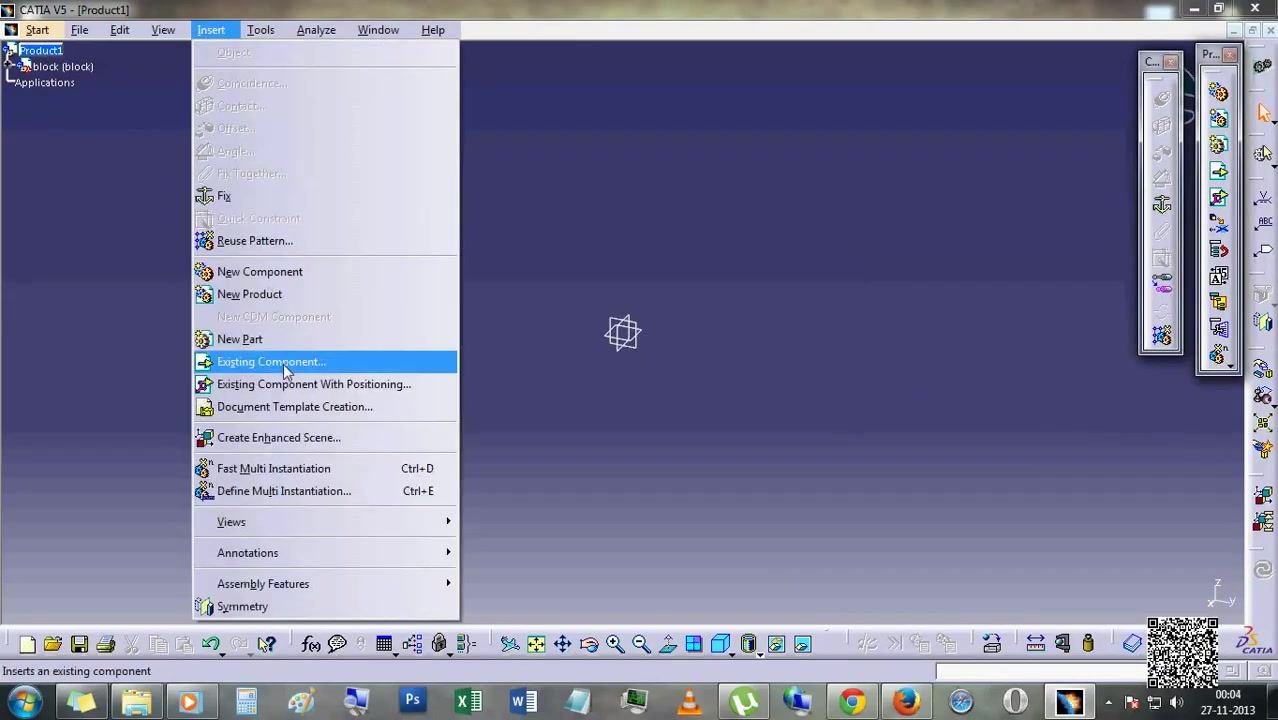Click Zoom In magnifier icon
Image resolution: width=1278 pixels, height=720 pixels.
pos(614,645)
